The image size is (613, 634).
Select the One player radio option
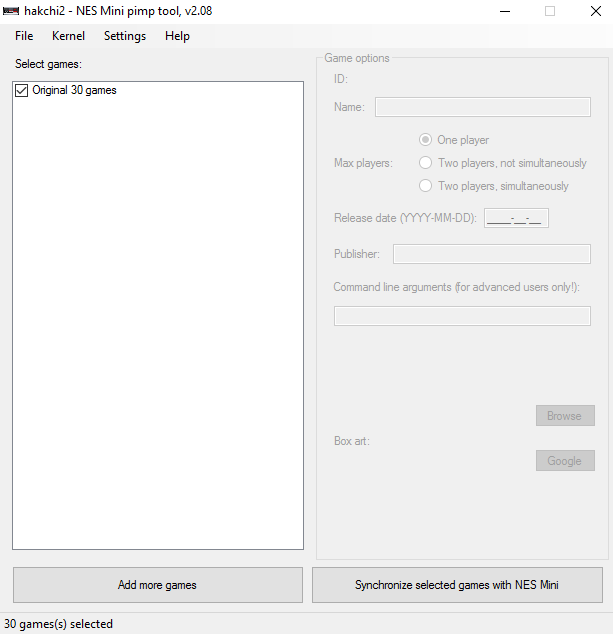[x=426, y=140]
